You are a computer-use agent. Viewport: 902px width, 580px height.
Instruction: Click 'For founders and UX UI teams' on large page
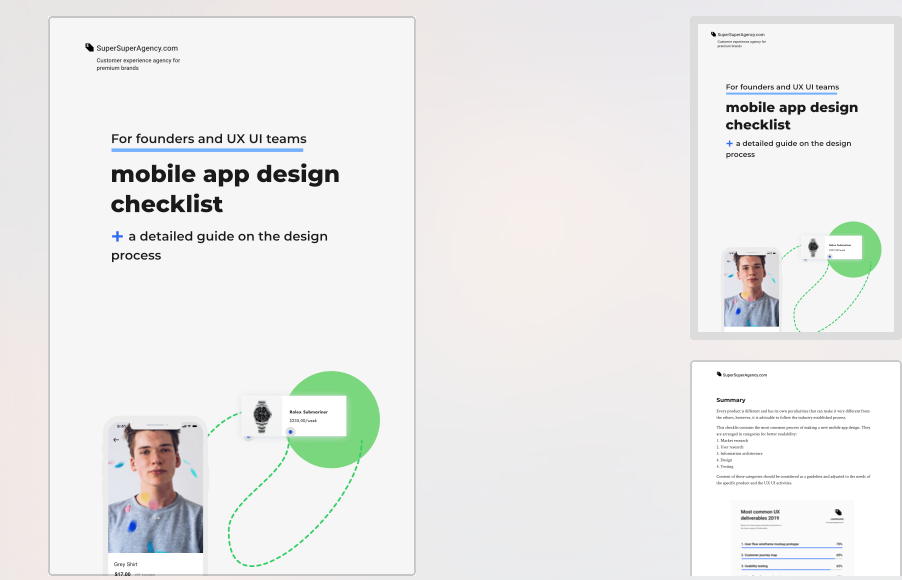coord(208,139)
